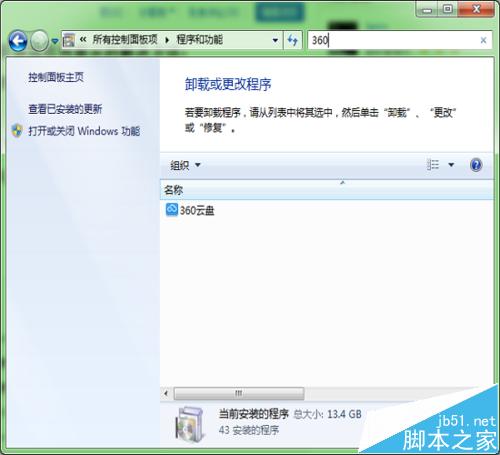Open 查看已安装的更新 link

(x=65, y=109)
